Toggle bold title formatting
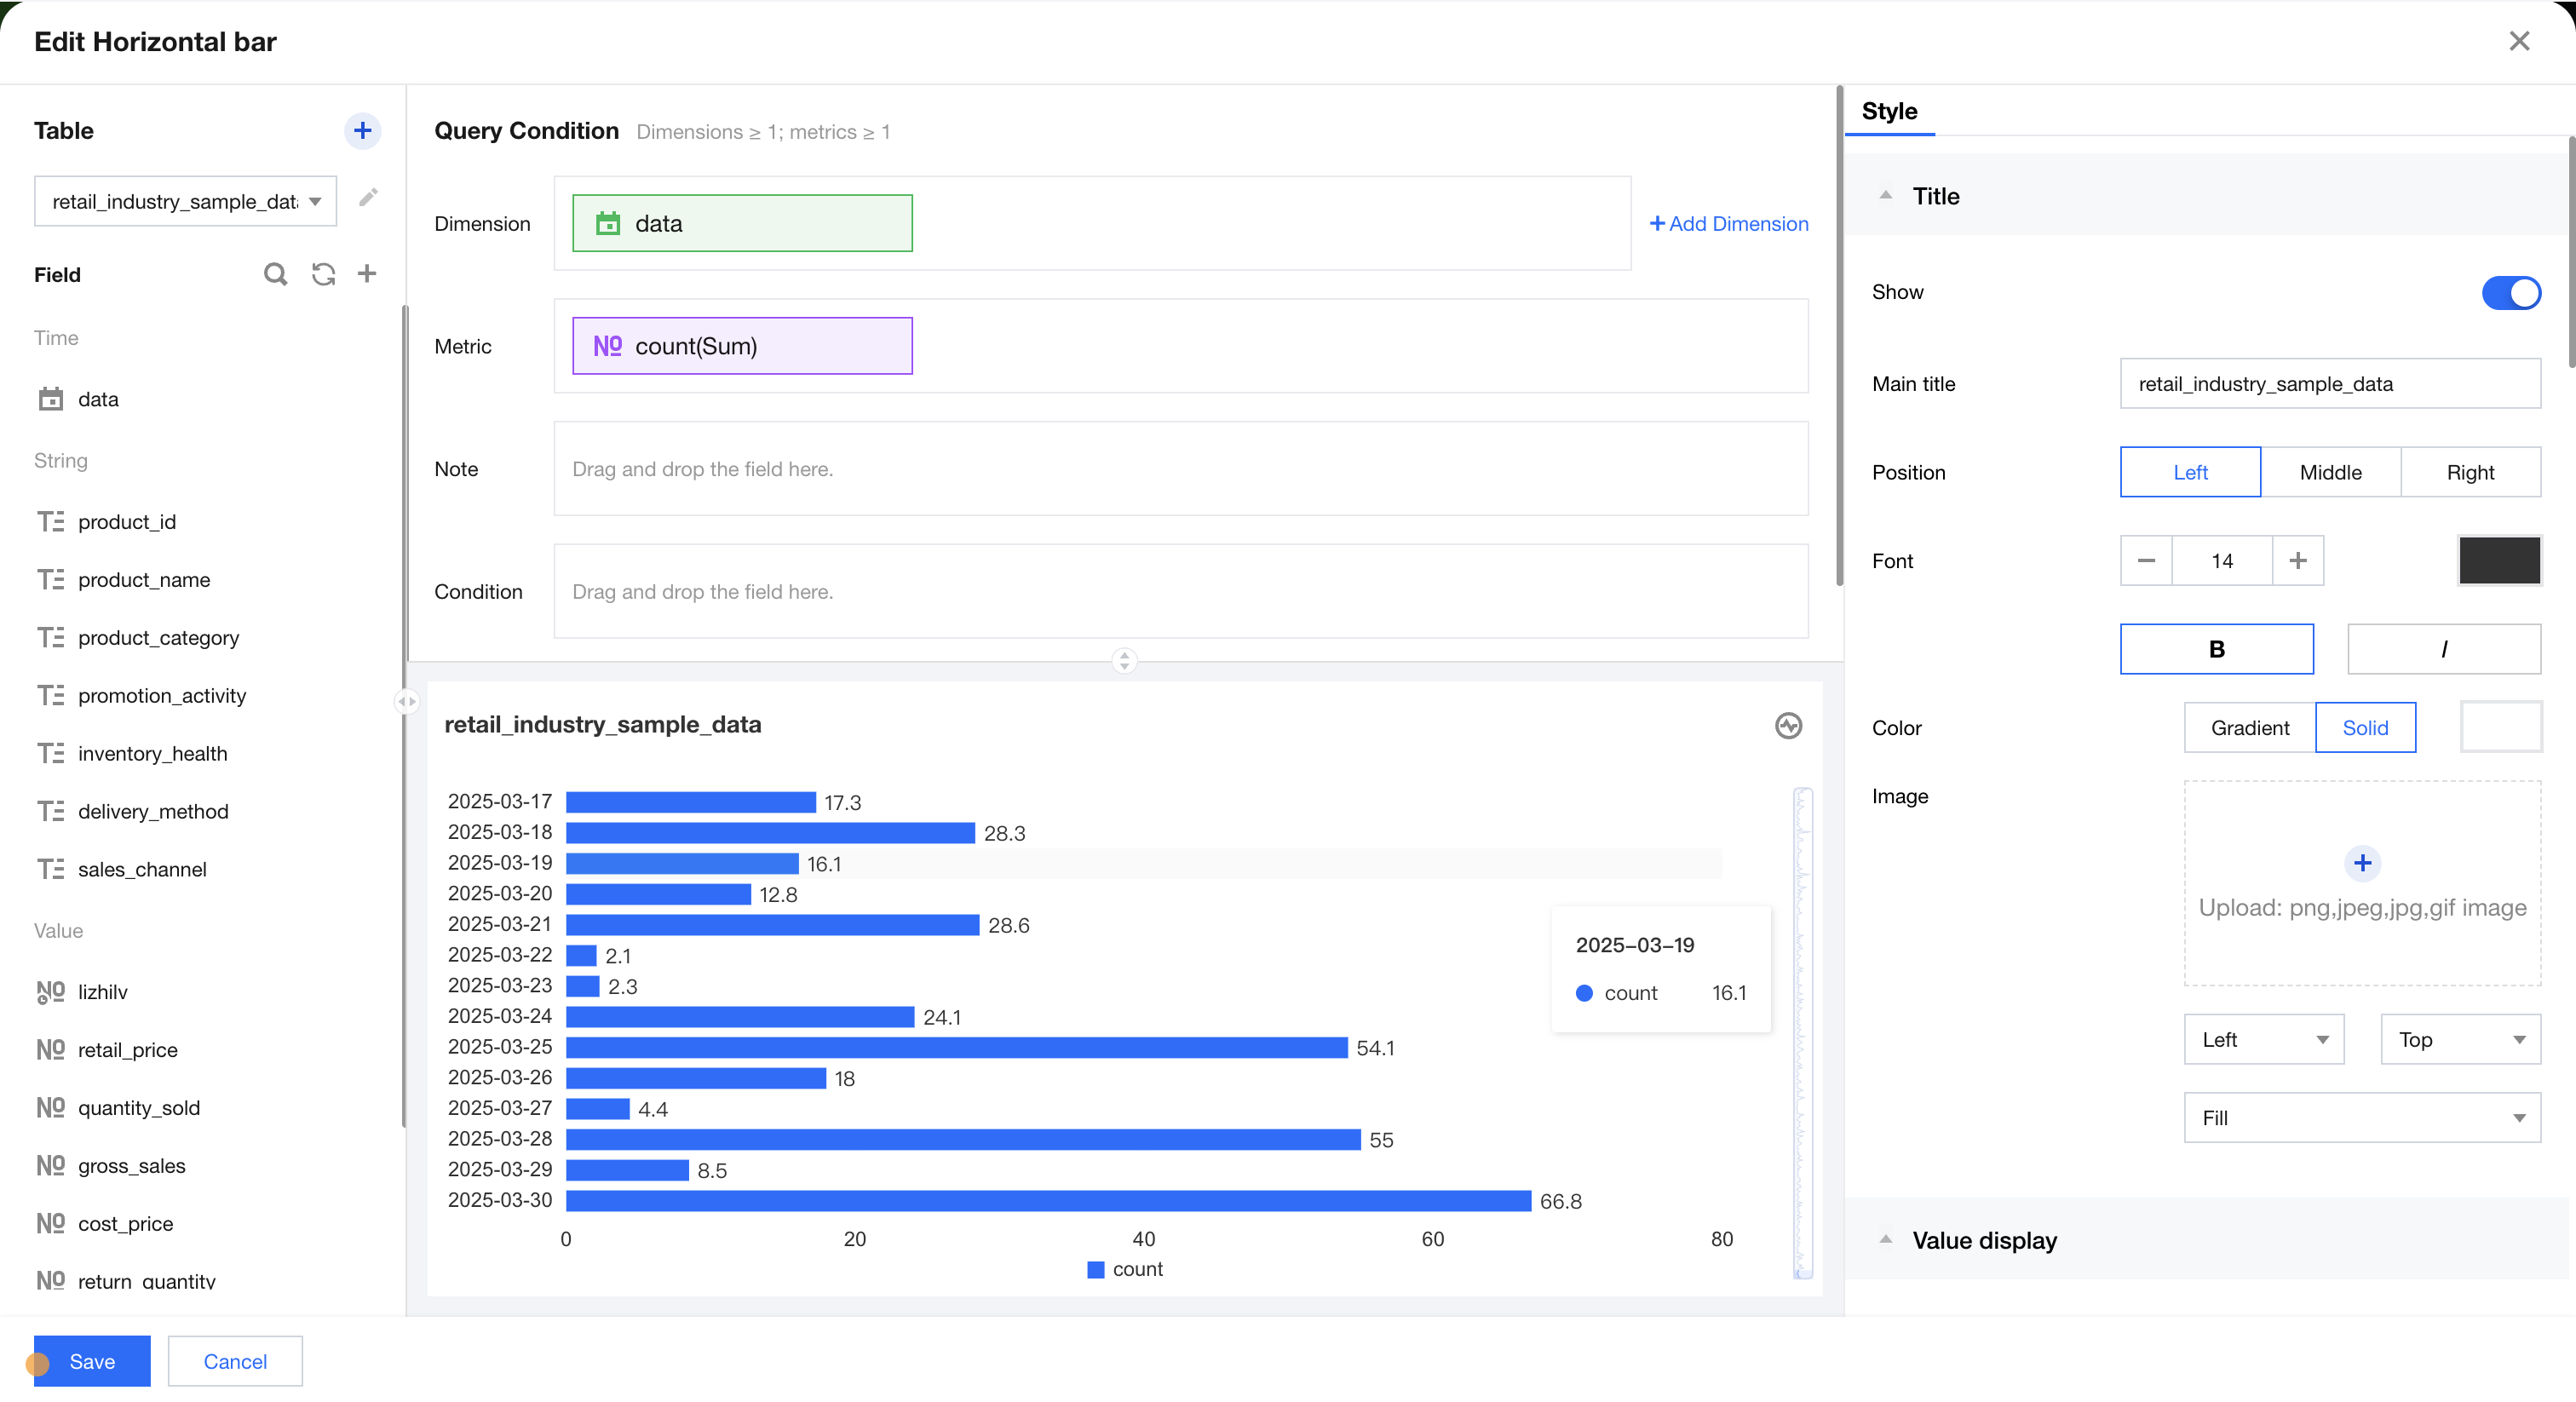Screen dimensions: 2576x1402 2216,649
